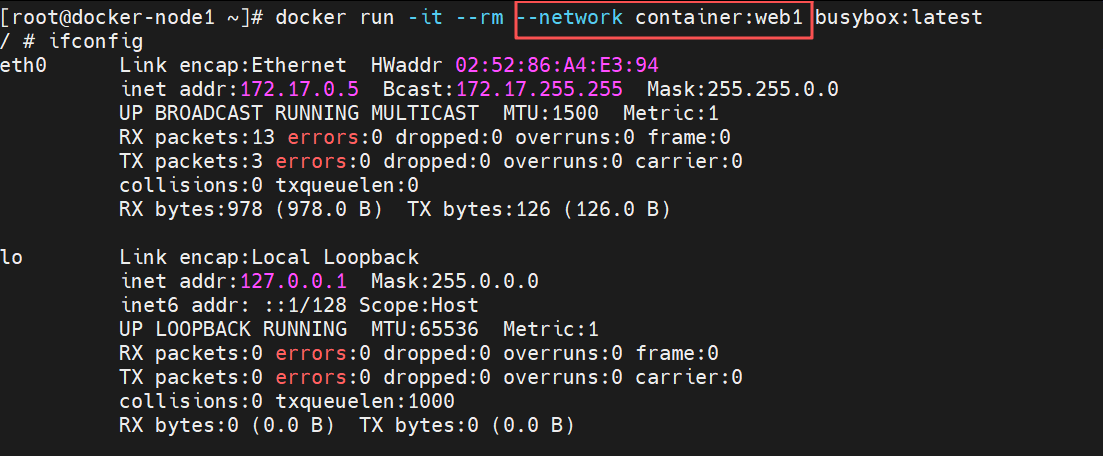Click 'TX packets:0' under lo
Screen dimensions: 1103x456
pyautogui.click(x=191, y=377)
